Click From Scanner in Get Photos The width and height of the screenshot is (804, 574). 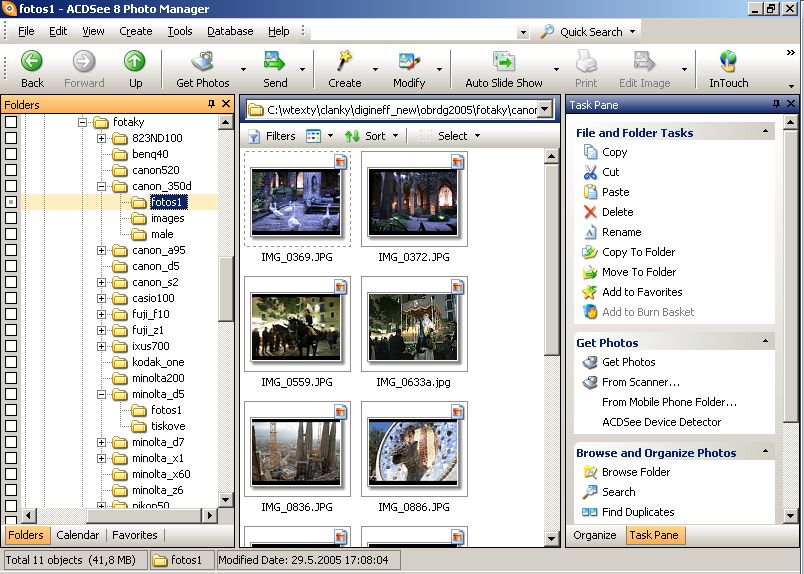click(640, 382)
